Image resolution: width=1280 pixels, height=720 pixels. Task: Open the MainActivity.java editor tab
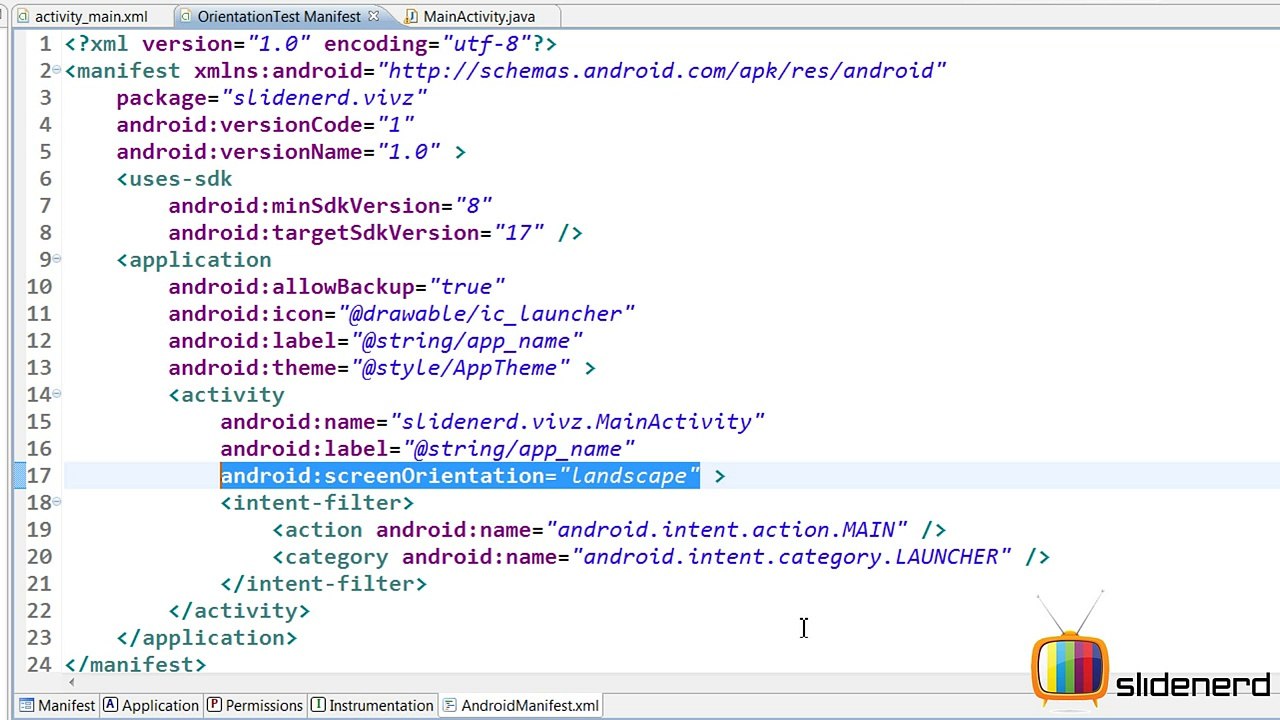click(479, 17)
